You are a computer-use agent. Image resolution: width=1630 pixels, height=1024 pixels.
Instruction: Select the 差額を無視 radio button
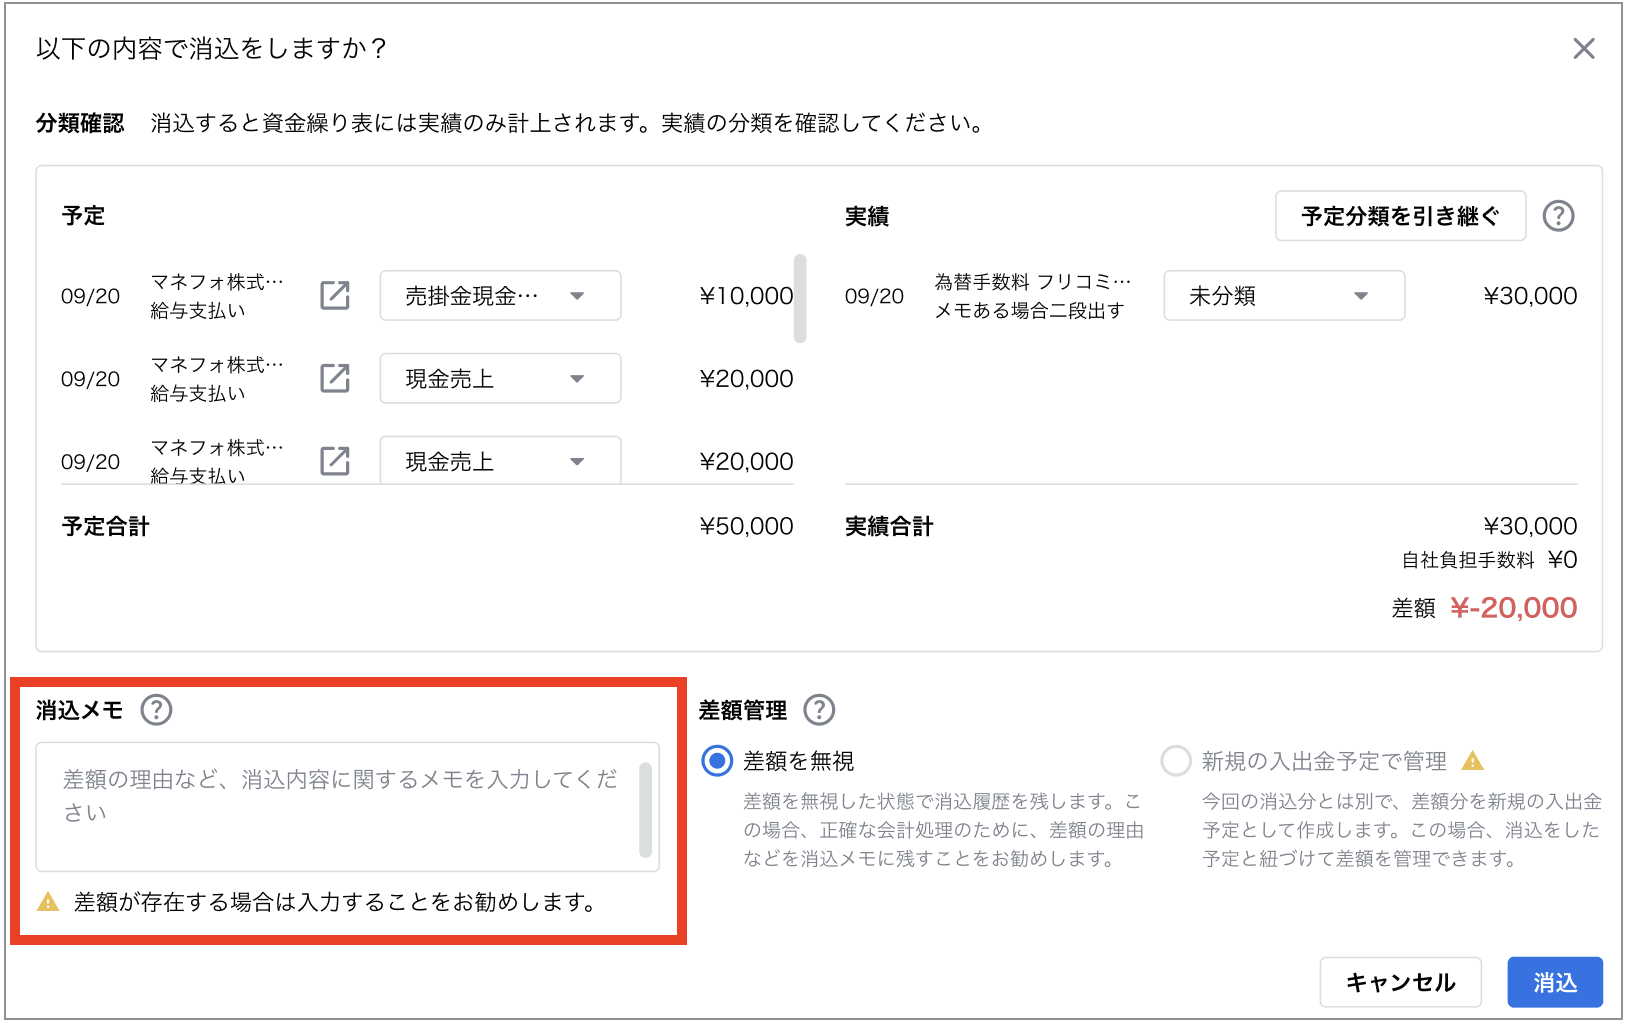pos(717,761)
